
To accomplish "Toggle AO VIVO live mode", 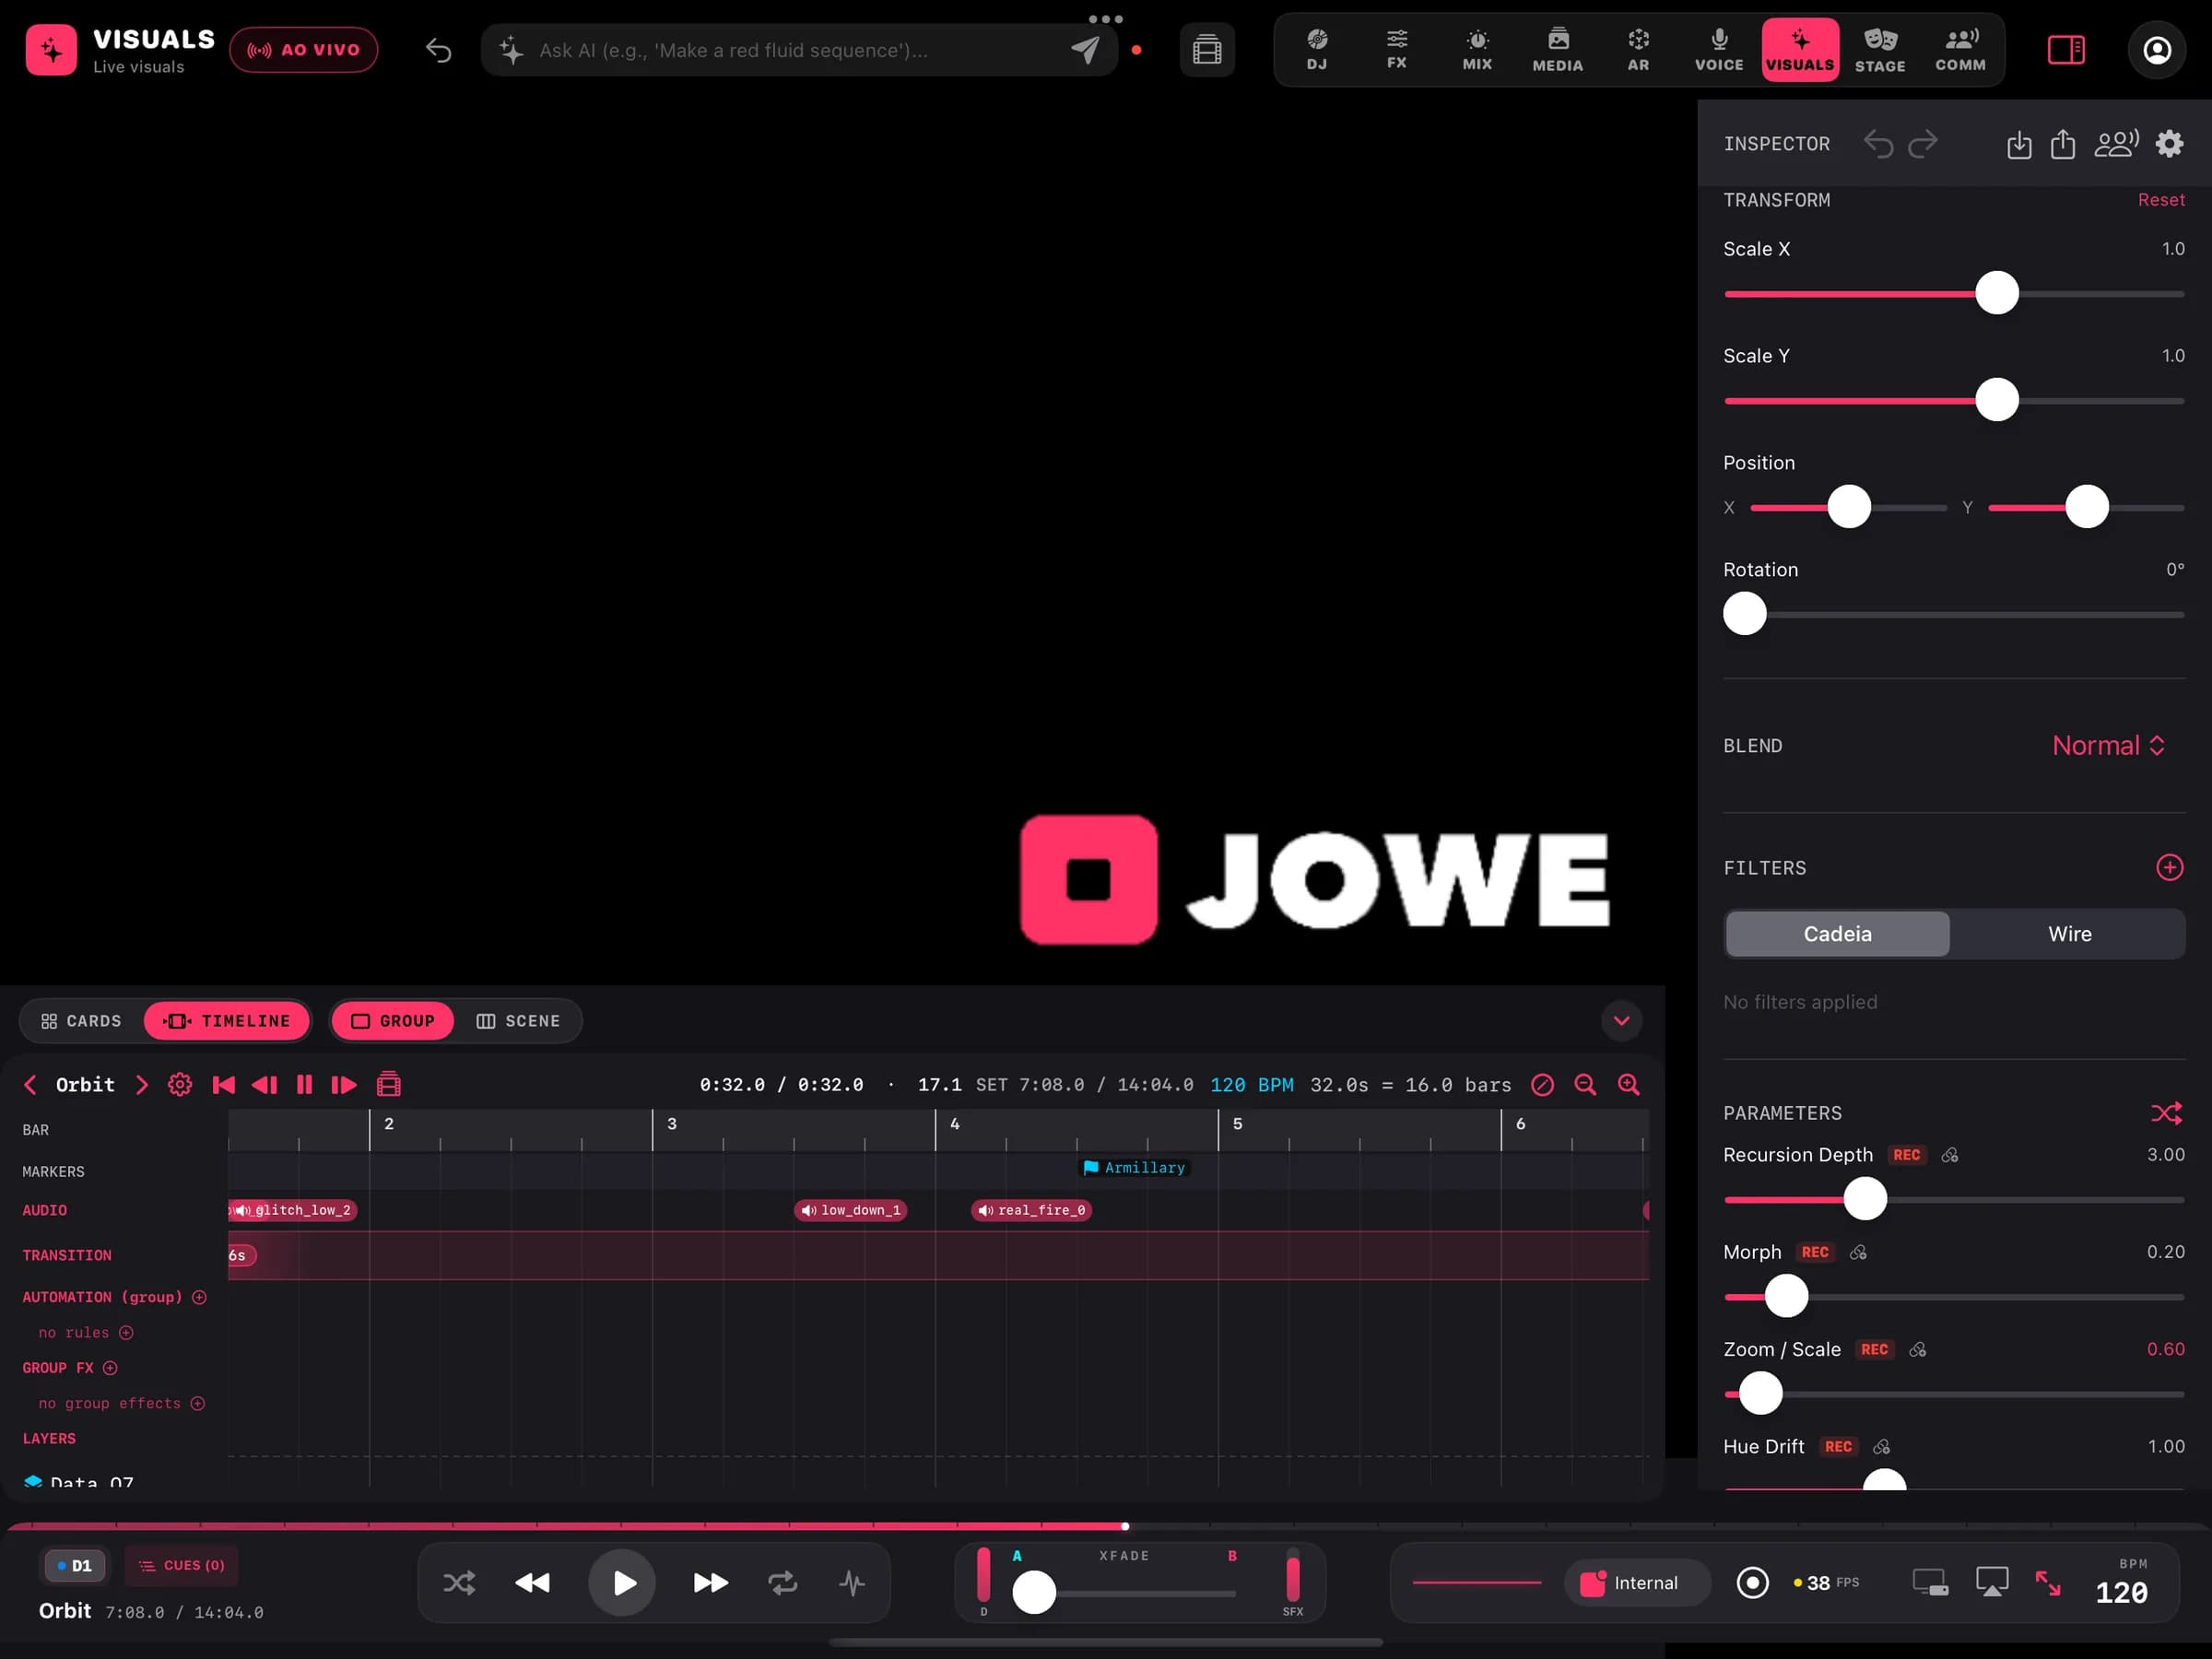I will [303, 50].
